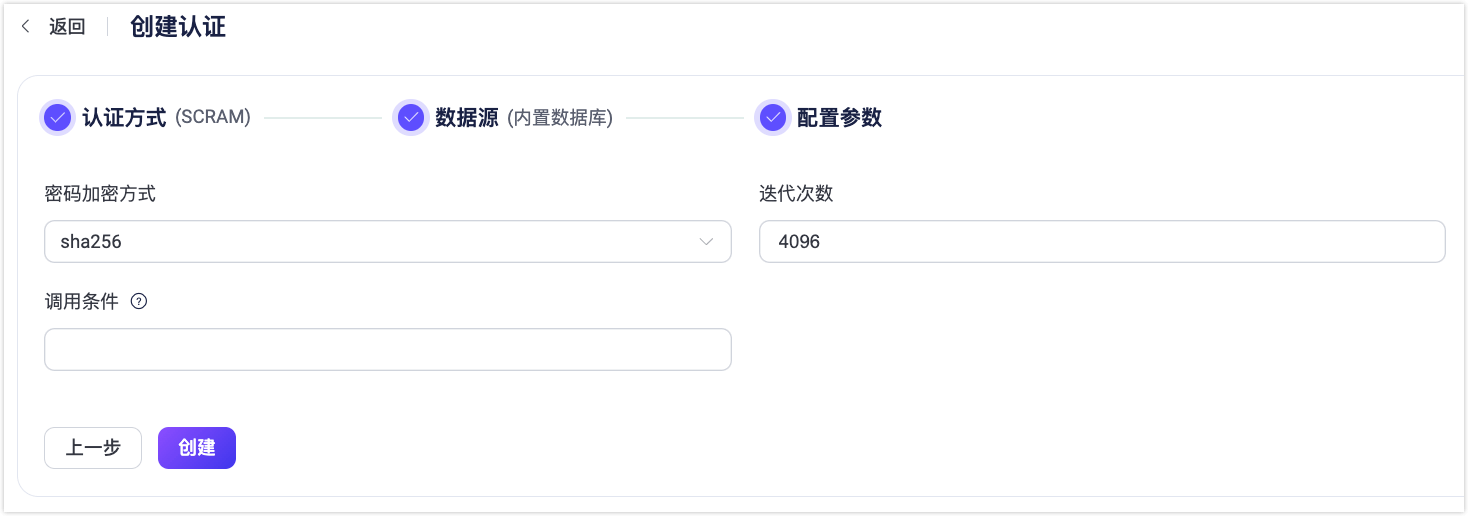Click the 认证方式 step checkmark circle
This screenshot has height=516, width=1468.
[58, 118]
